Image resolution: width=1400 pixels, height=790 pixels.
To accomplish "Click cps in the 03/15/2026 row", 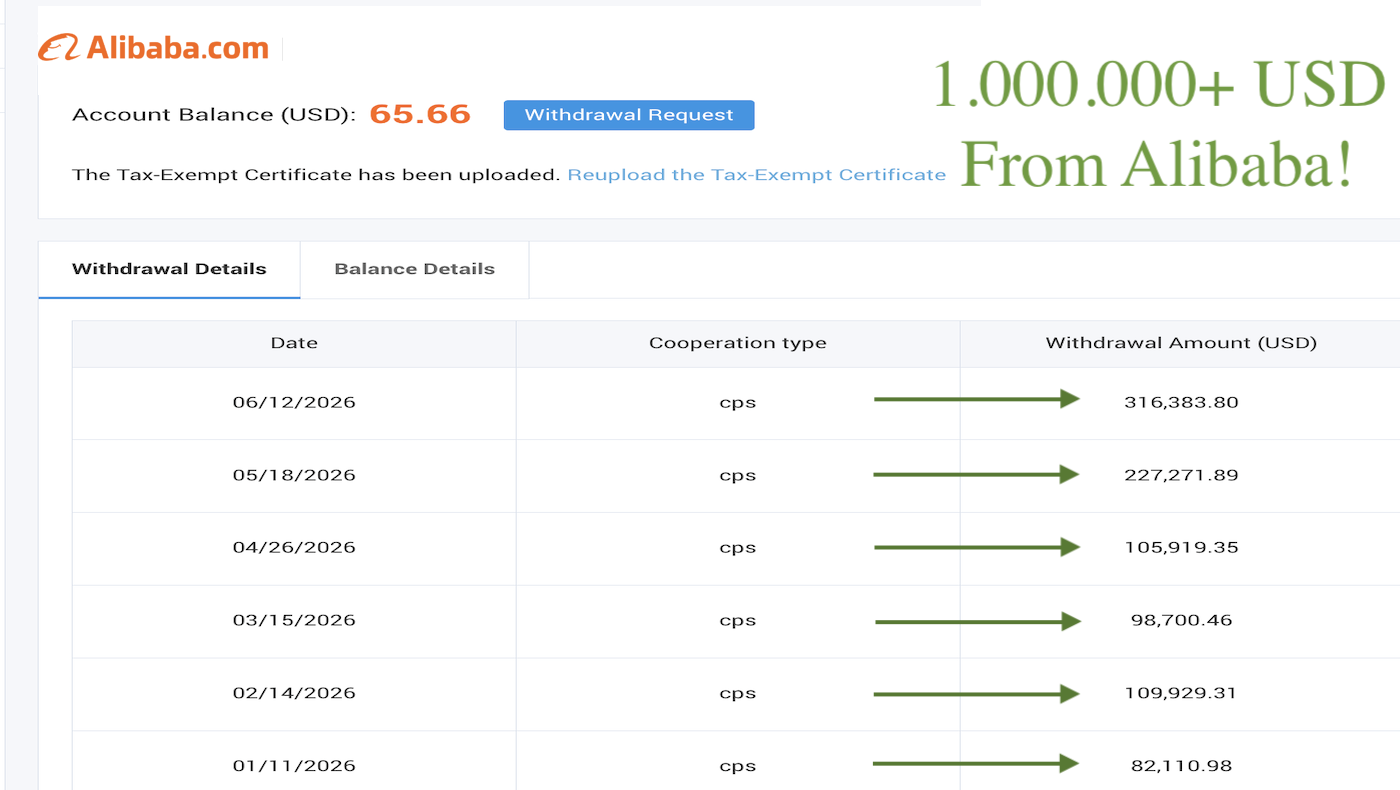I will pos(738,621).
